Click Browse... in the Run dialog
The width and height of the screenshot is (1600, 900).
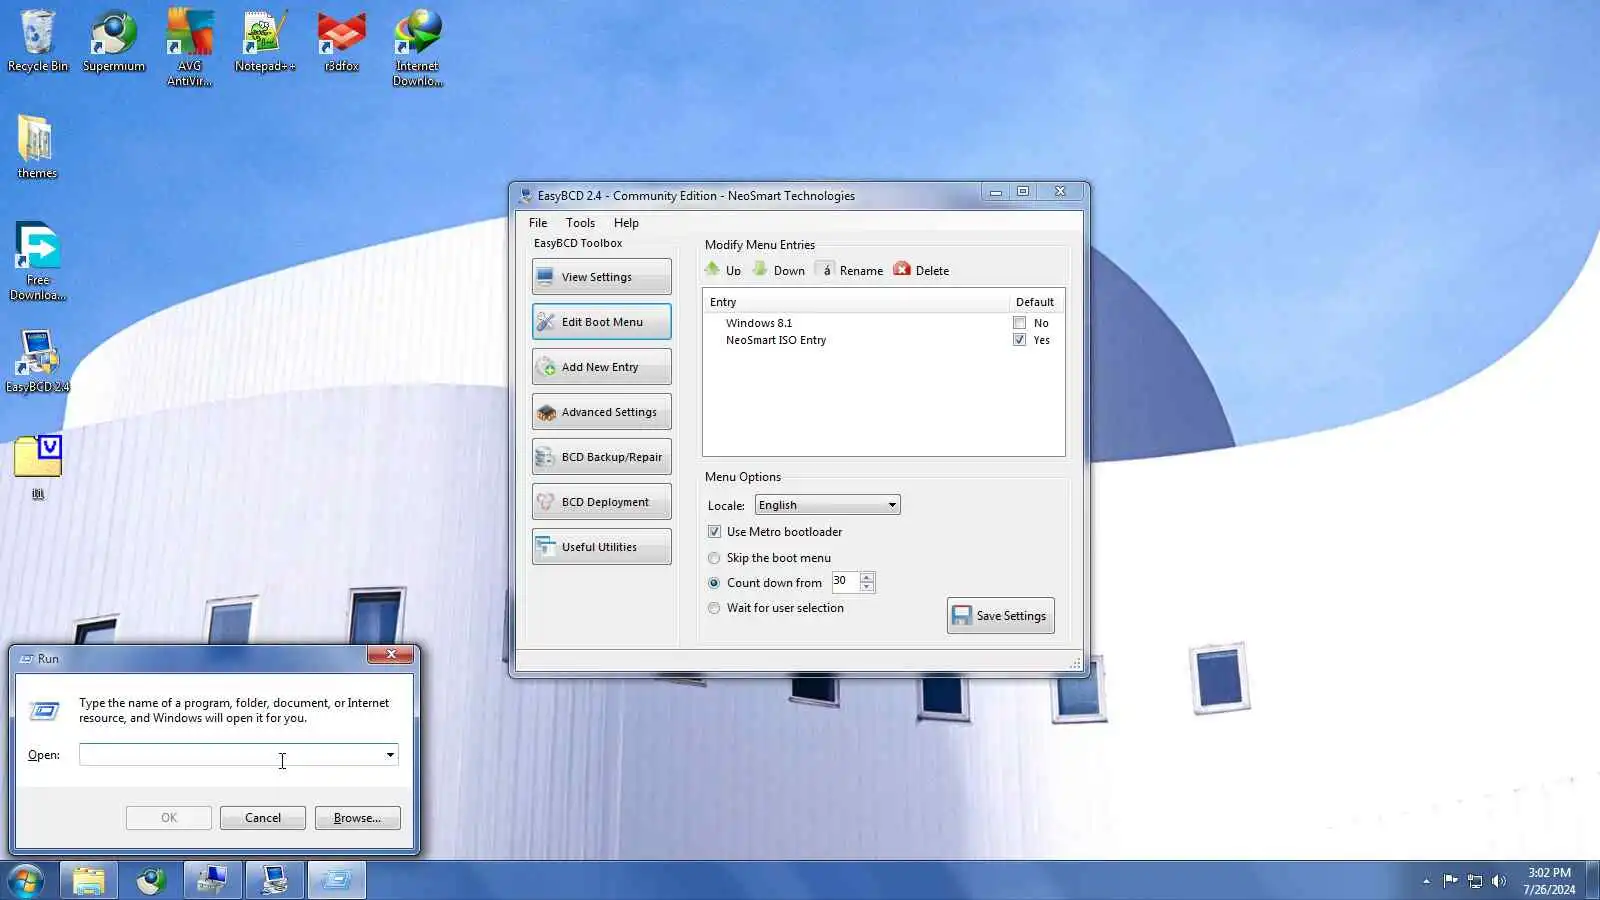(357, 818)
